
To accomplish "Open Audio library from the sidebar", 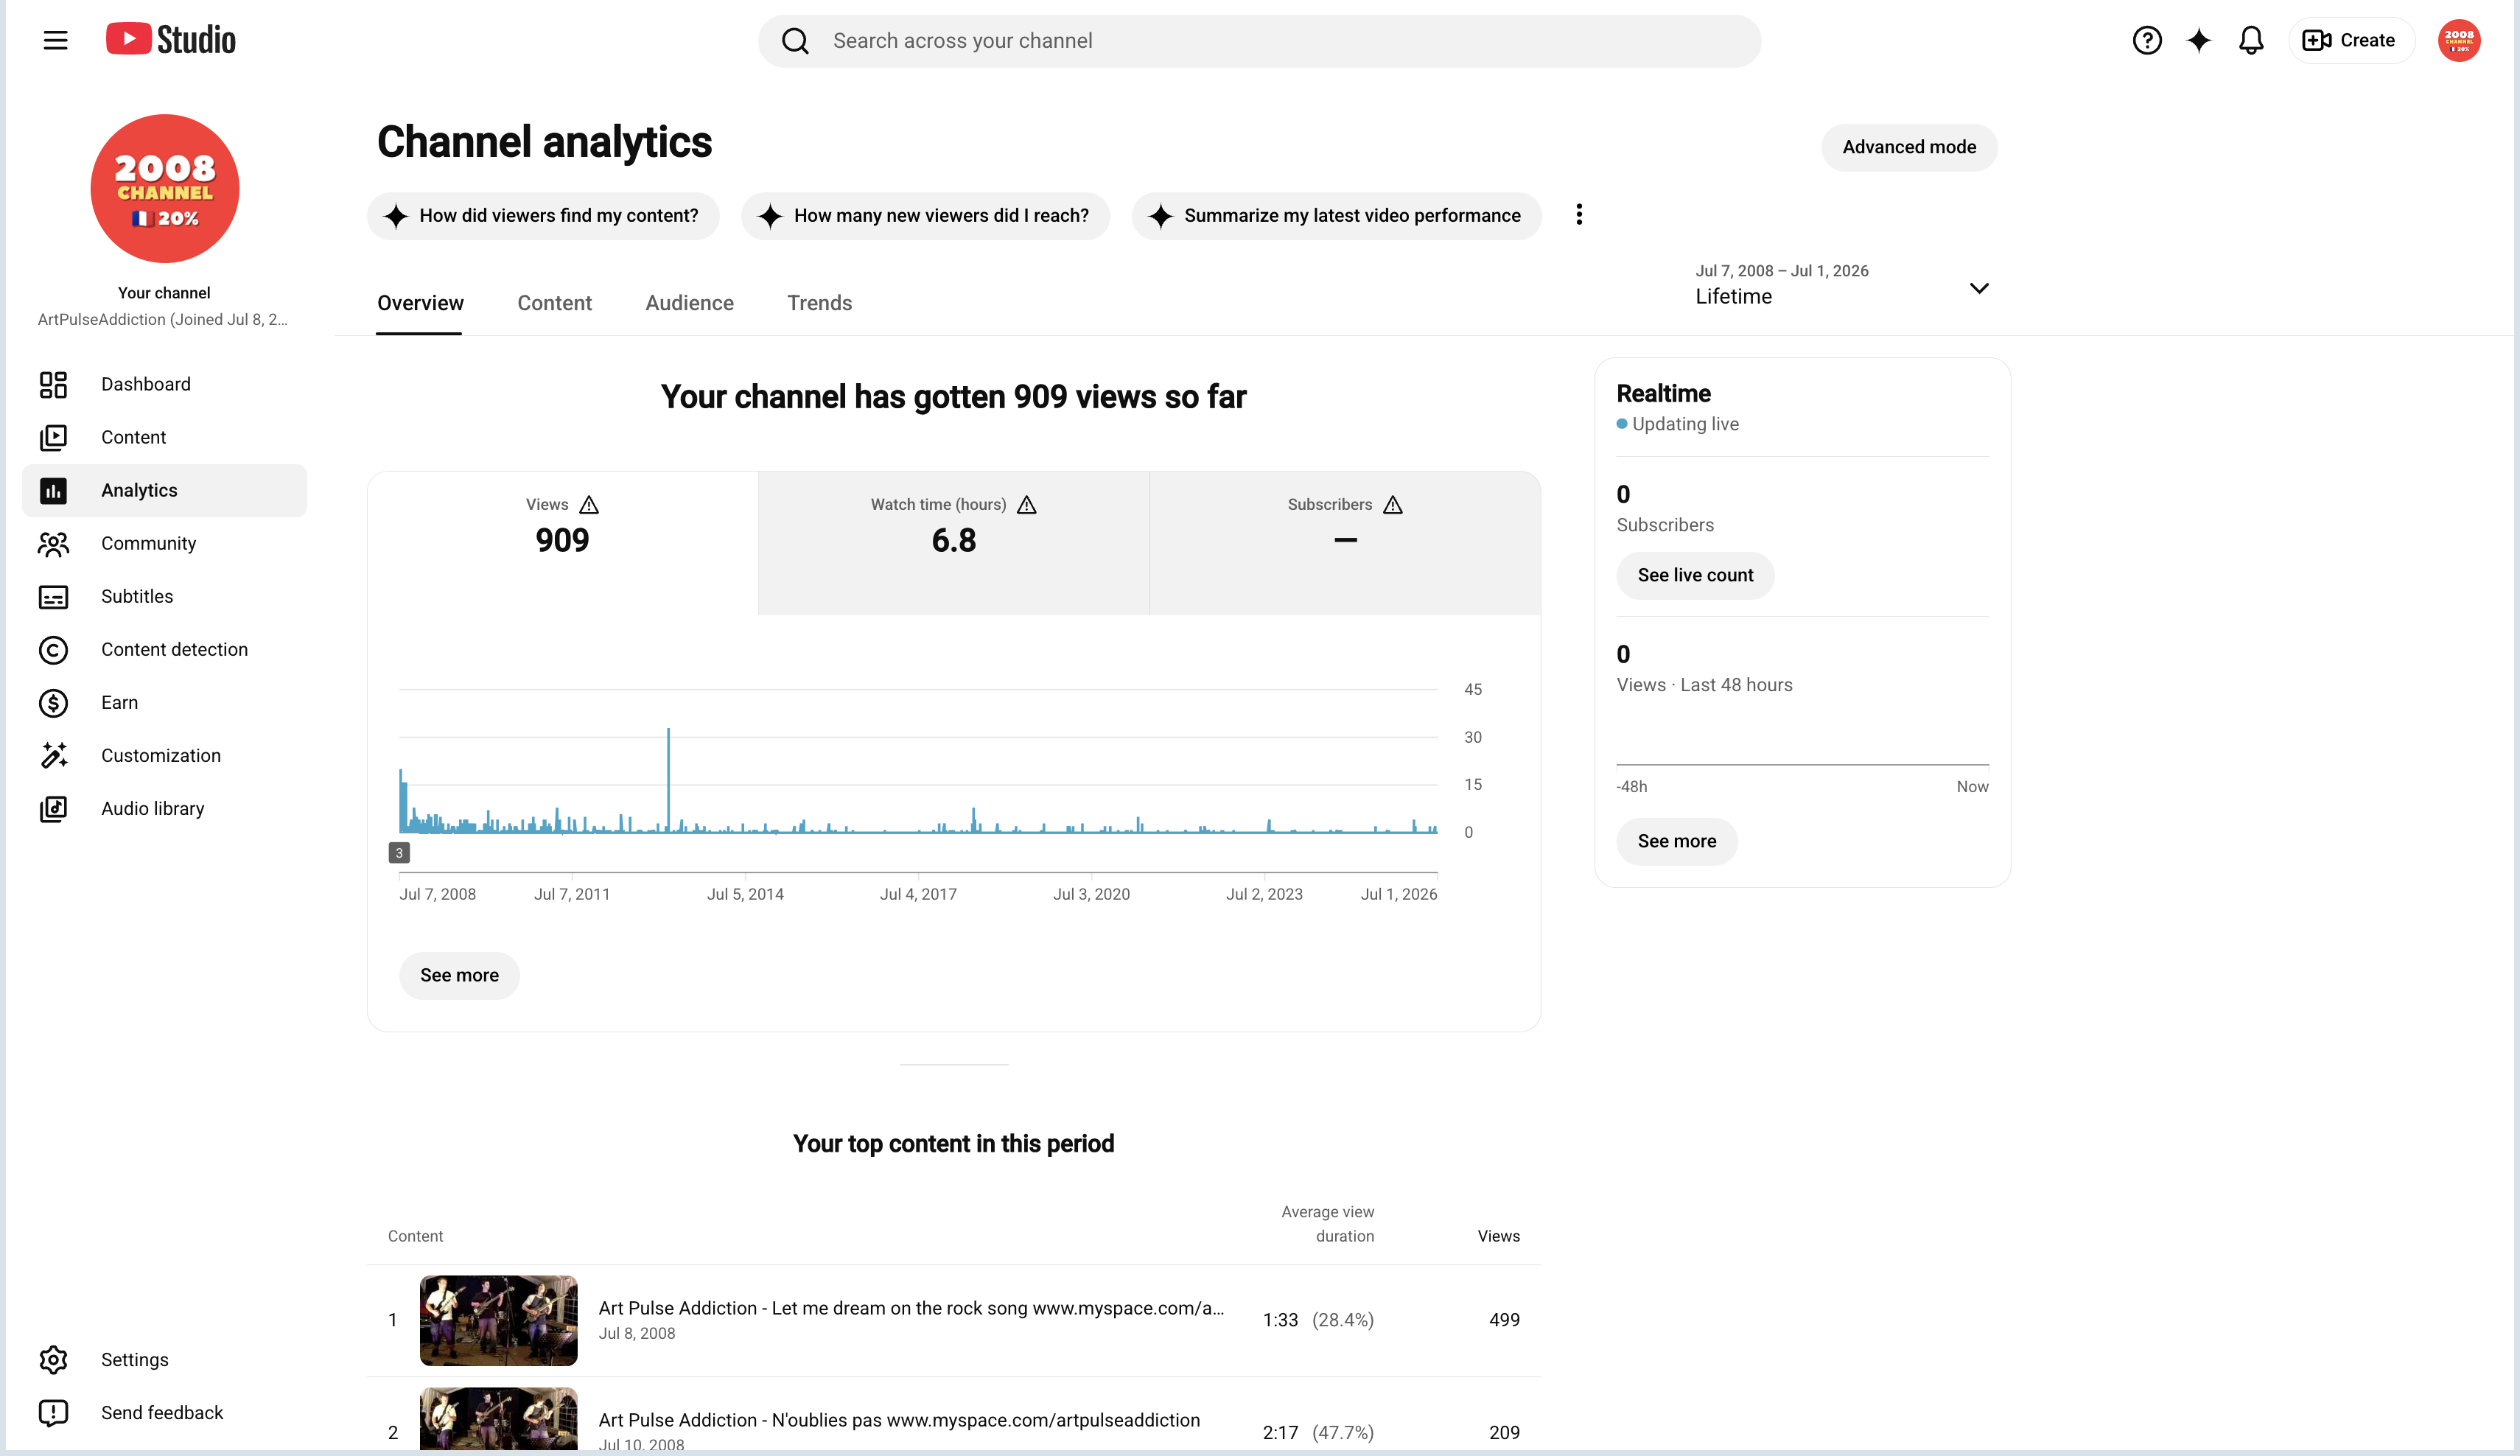I will [x=165, y=808].
